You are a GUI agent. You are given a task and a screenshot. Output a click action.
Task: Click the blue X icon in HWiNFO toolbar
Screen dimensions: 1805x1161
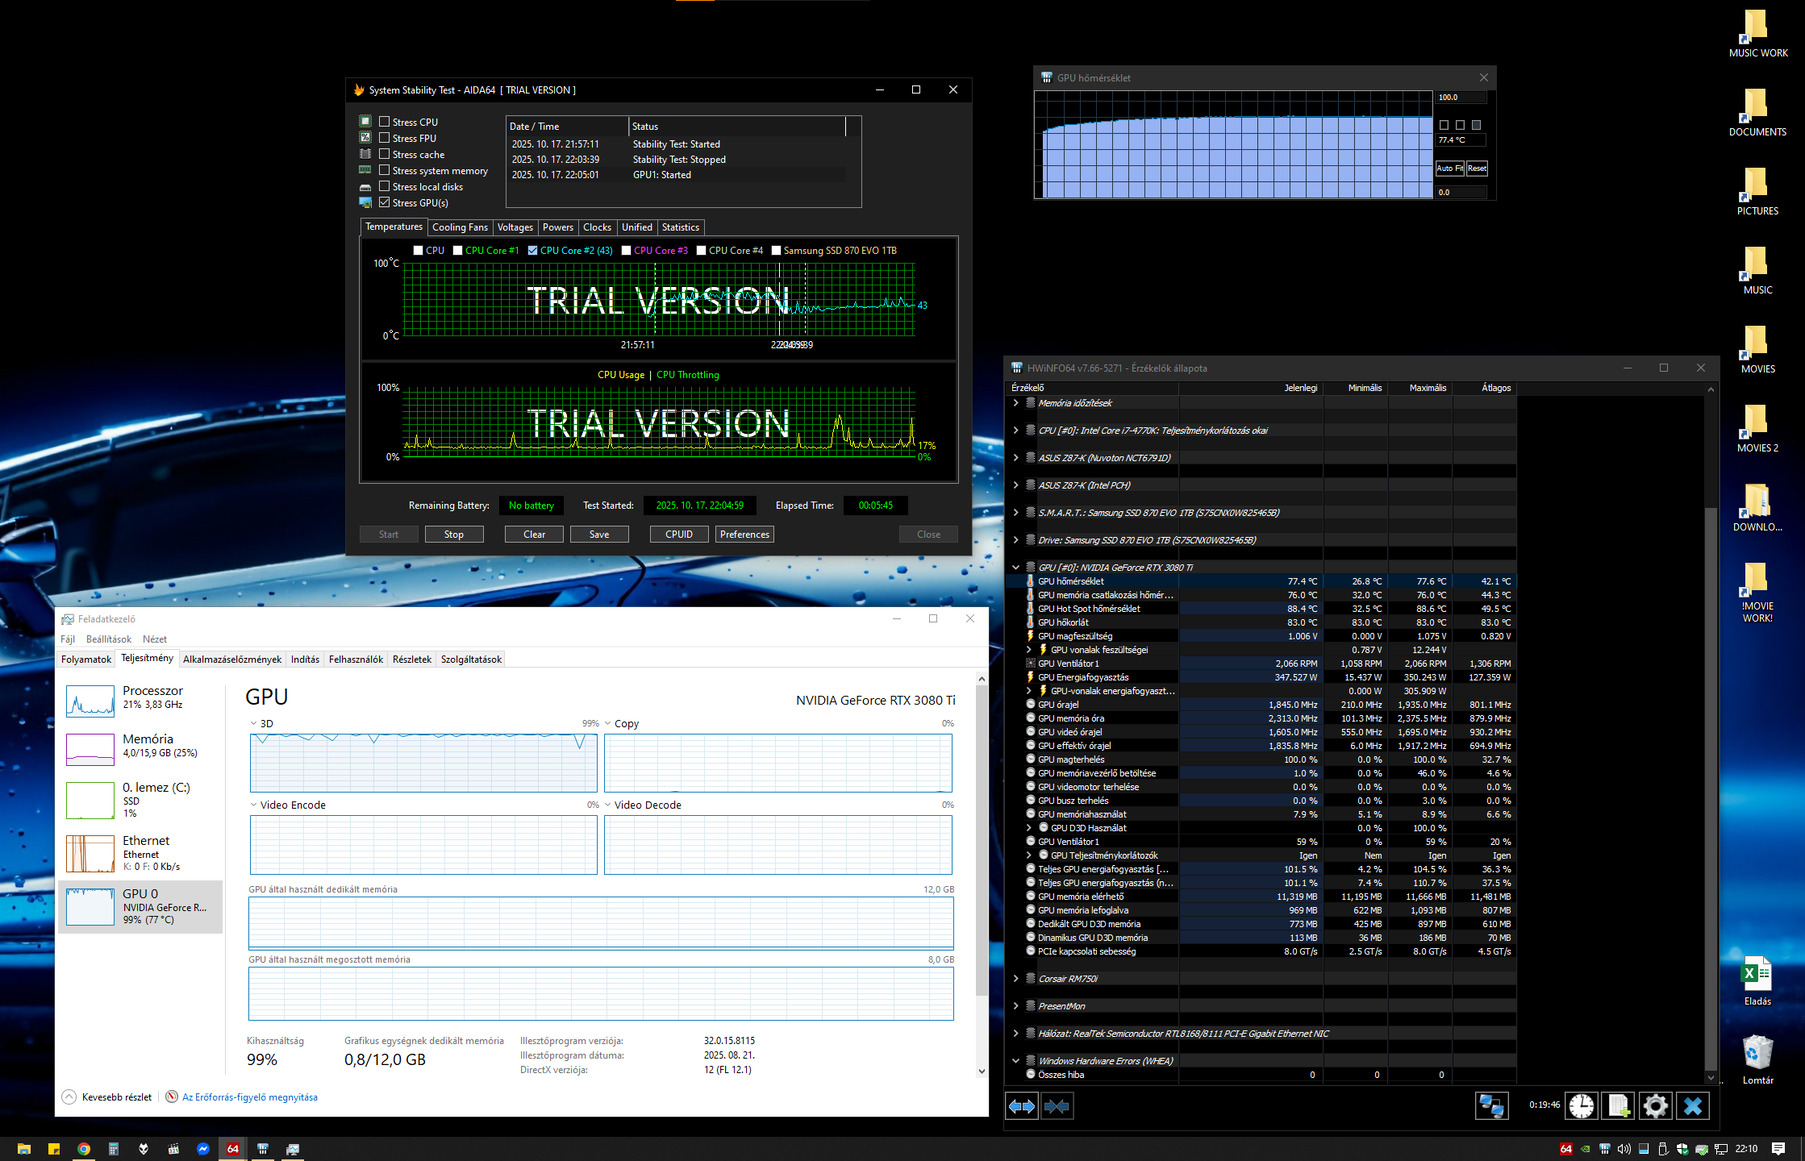pos(1692,1106)
